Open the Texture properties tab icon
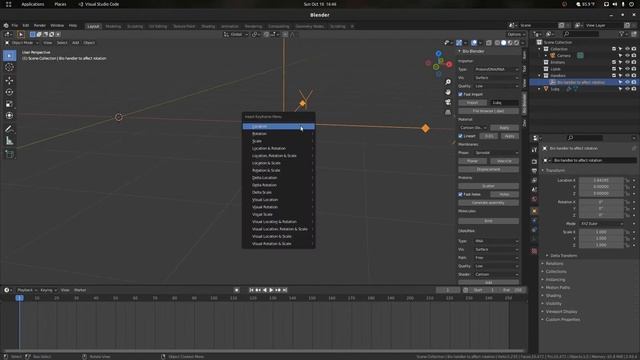 pos(534,251)
